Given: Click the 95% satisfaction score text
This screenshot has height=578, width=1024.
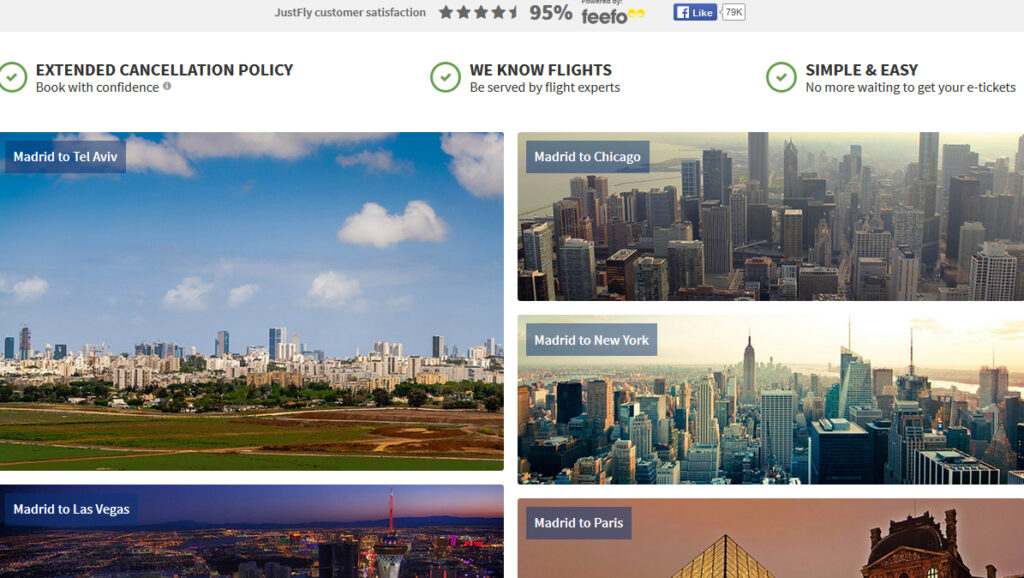Looking at the screenshot, I should point(551,12).
